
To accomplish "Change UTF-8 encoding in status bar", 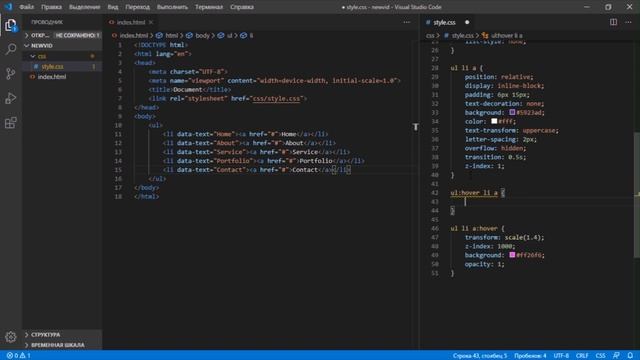I will pos(561,356).
